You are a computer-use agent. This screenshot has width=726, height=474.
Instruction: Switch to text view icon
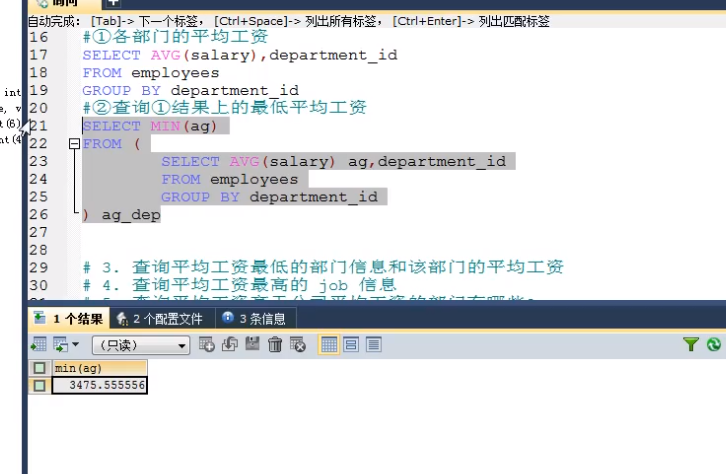(x=374, y=345)
